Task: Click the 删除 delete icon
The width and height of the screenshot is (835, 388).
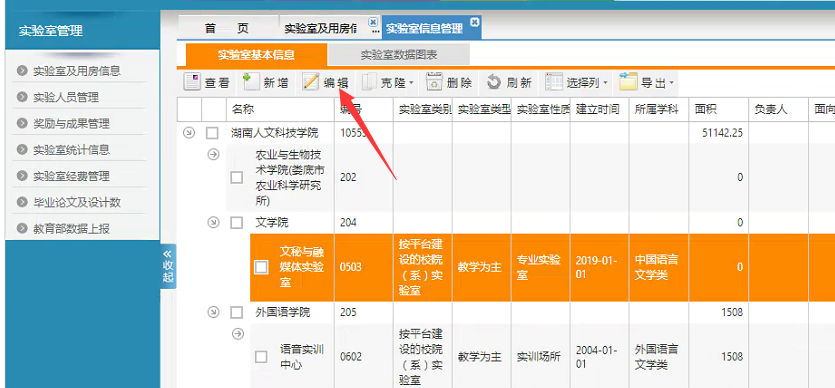Action: [x=435, y=82]
